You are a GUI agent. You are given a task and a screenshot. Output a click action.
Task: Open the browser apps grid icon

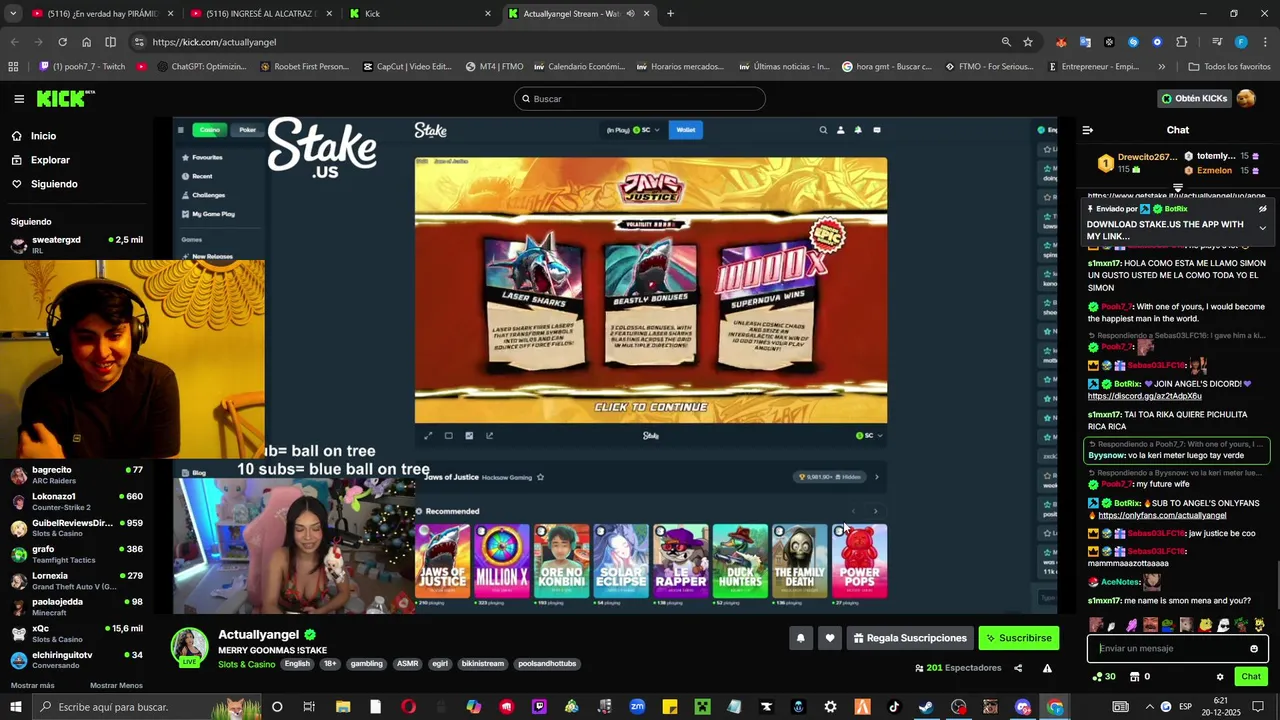click(13, 67)
